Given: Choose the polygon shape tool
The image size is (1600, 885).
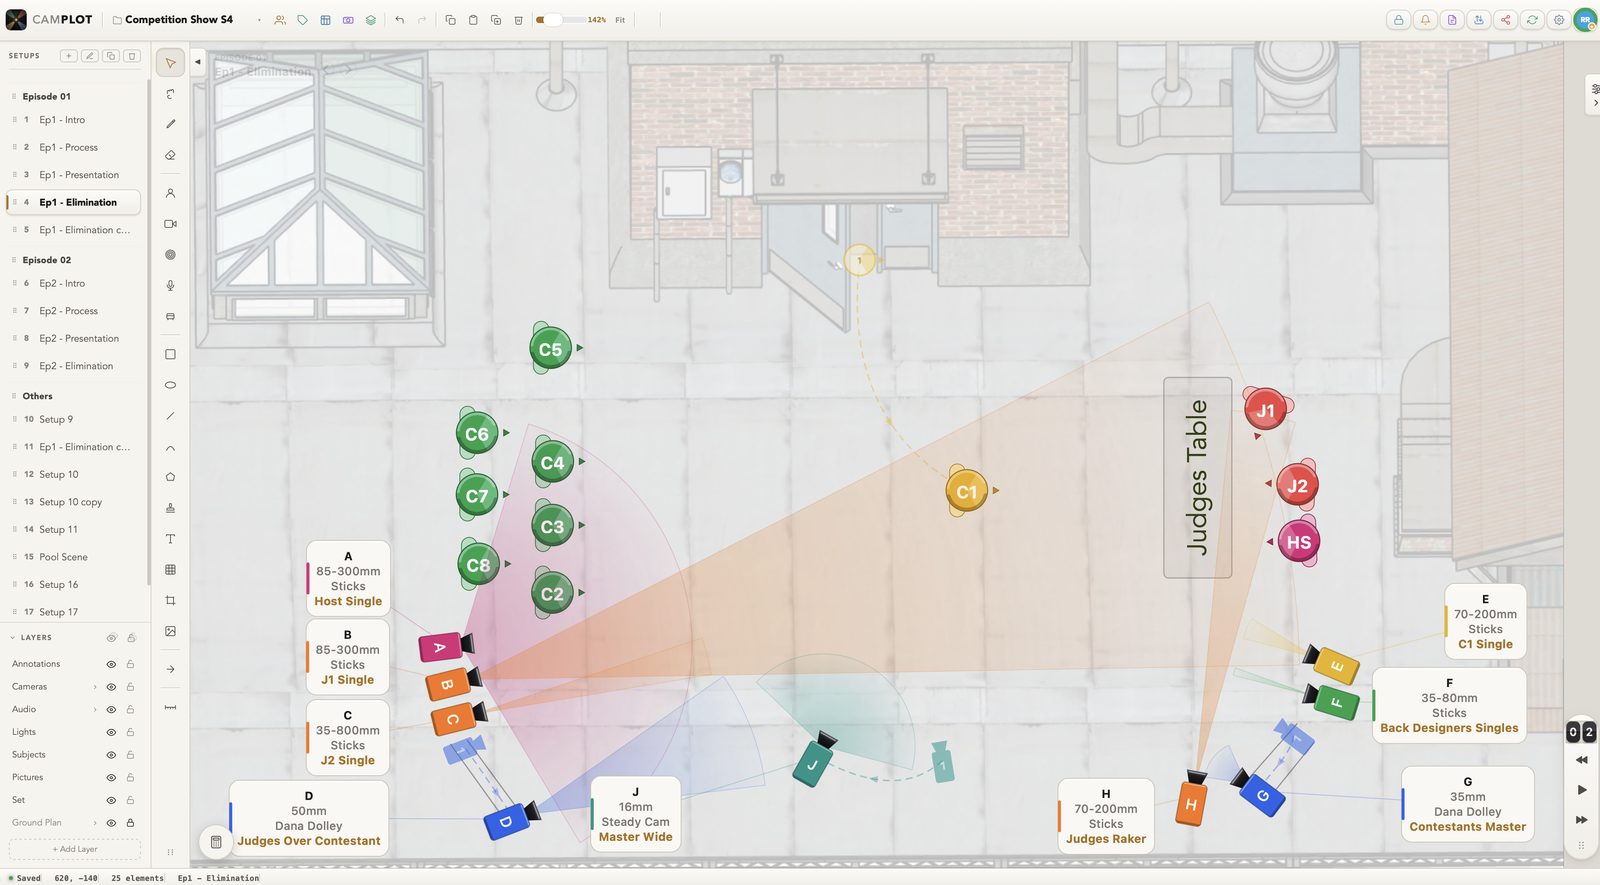Looking at the screenshot, I should point(170,477).
